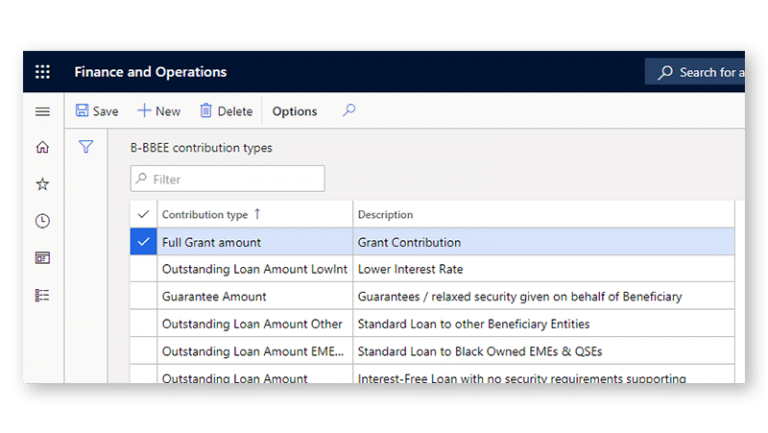This screenshot has height=433, width=768.
Task: Open the app launcher waffle icon
Action: pos(42,72)
